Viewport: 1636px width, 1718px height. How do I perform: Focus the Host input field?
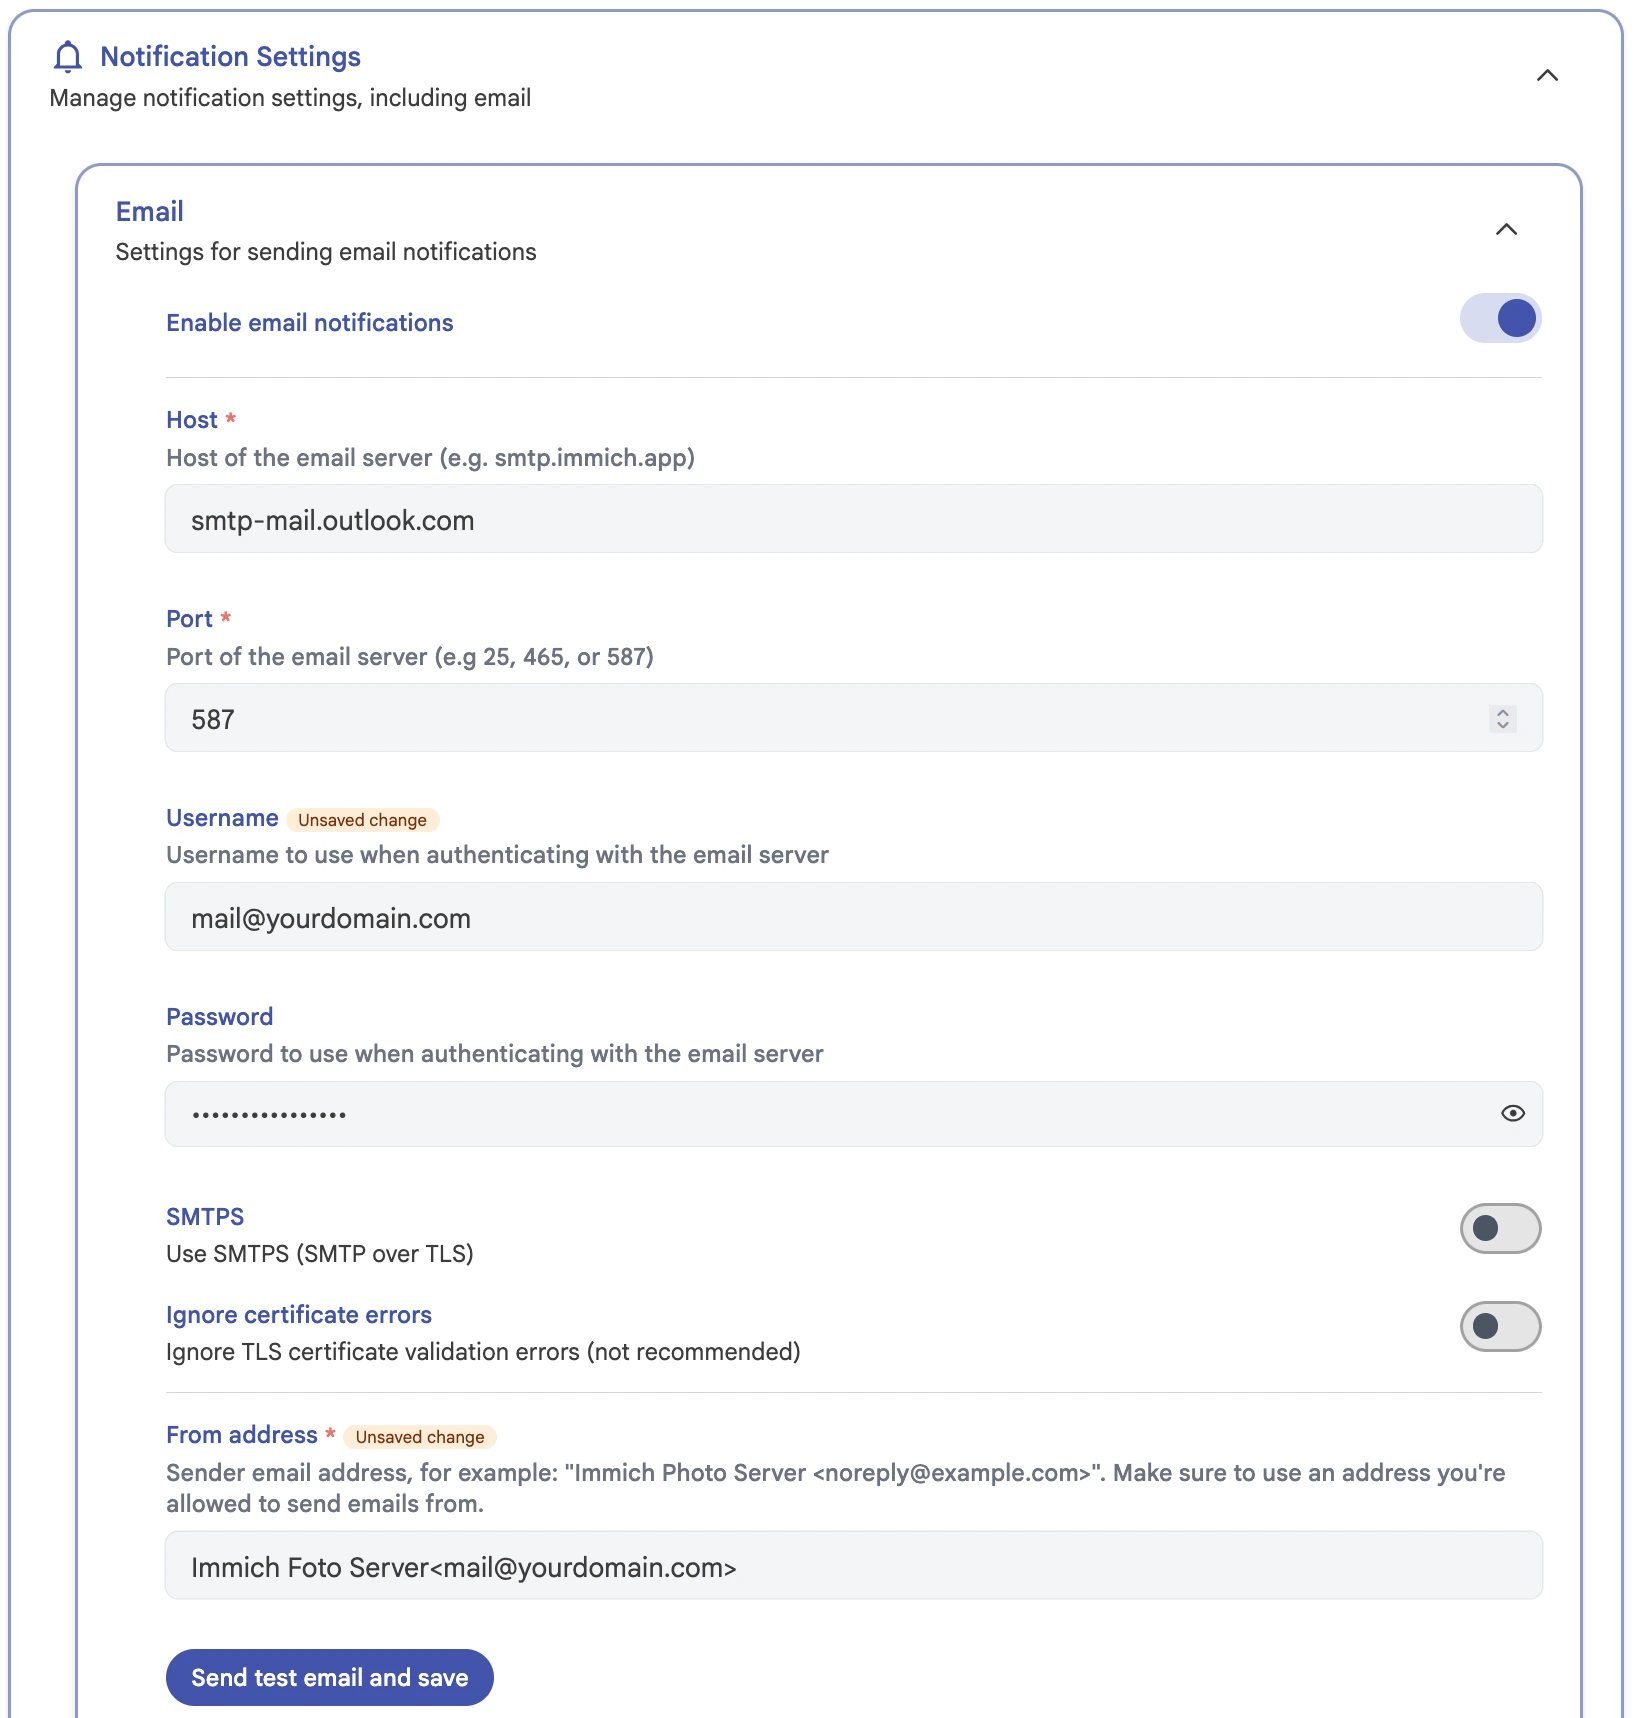(x=853, y=519)
